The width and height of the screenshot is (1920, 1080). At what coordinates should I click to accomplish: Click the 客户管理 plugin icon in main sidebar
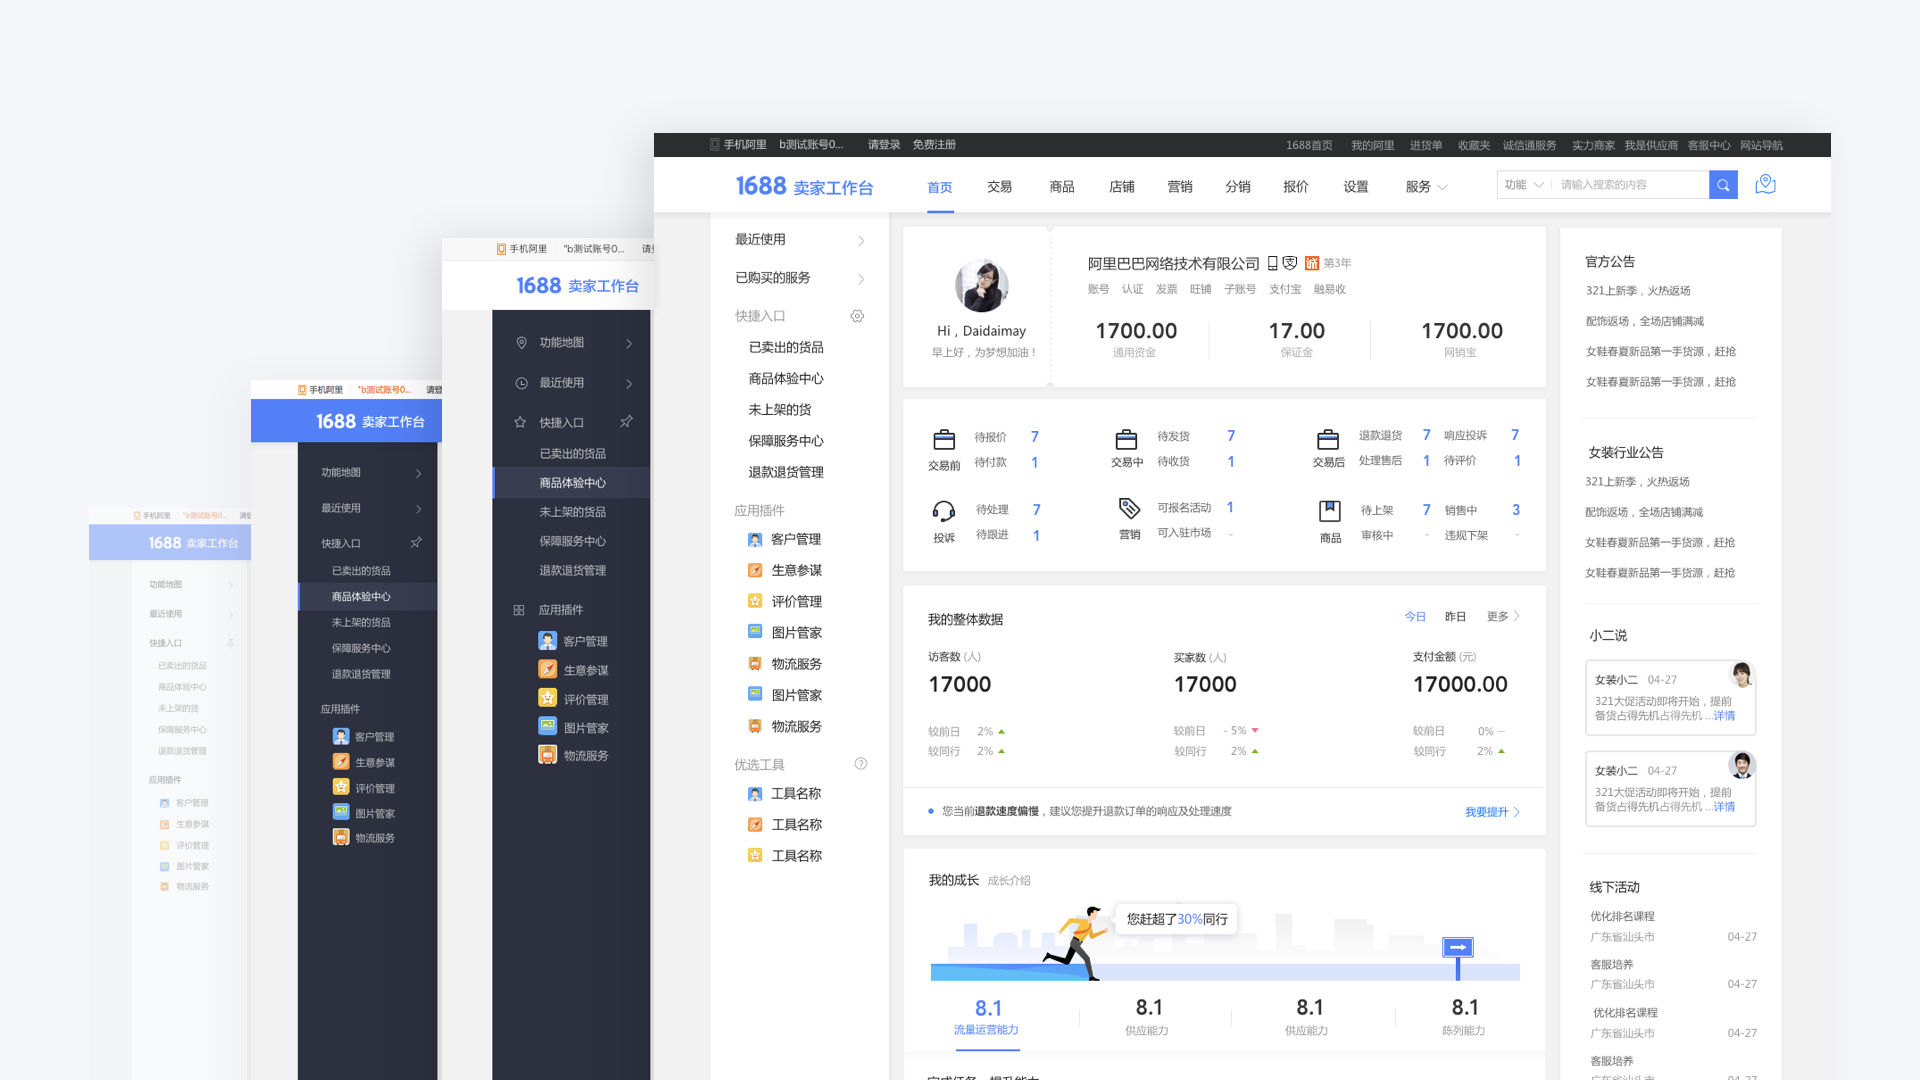pos(755,540)
